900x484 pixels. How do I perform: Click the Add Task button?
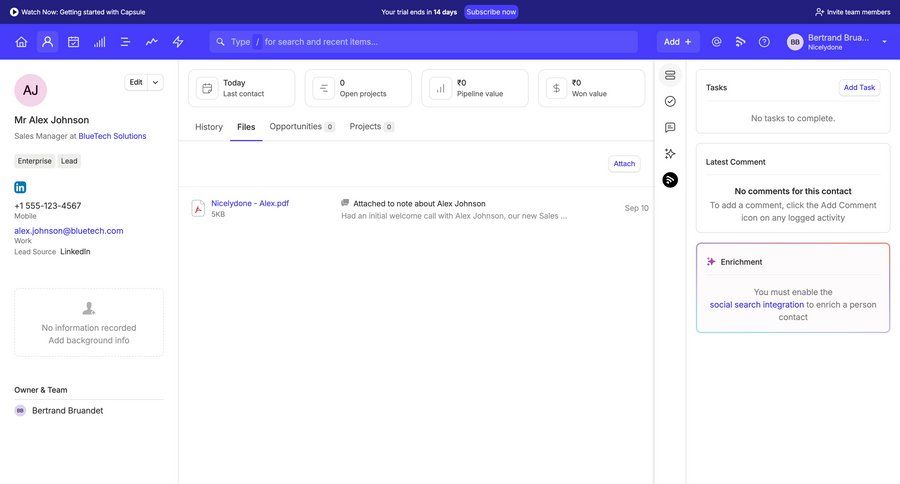click(x=859, y=87)
